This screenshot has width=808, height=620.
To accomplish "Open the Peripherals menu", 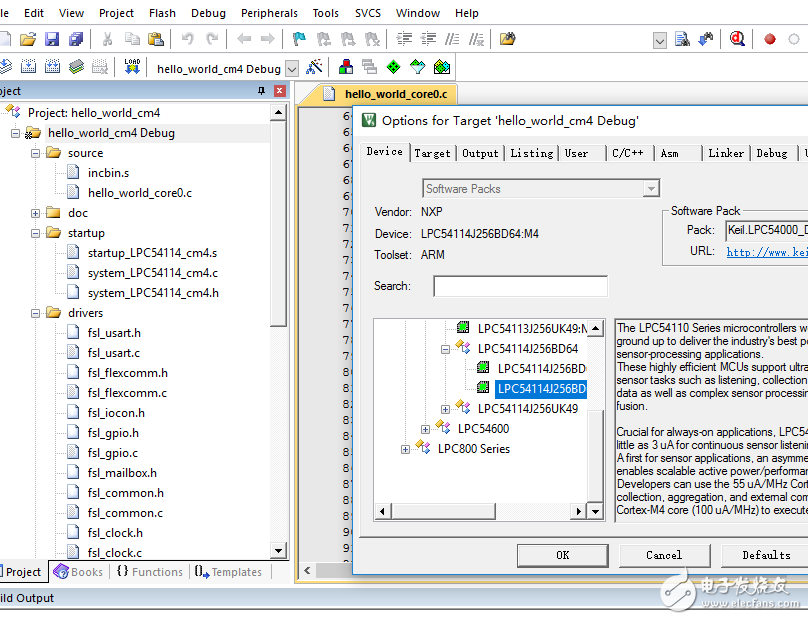I will coord(269,13).
